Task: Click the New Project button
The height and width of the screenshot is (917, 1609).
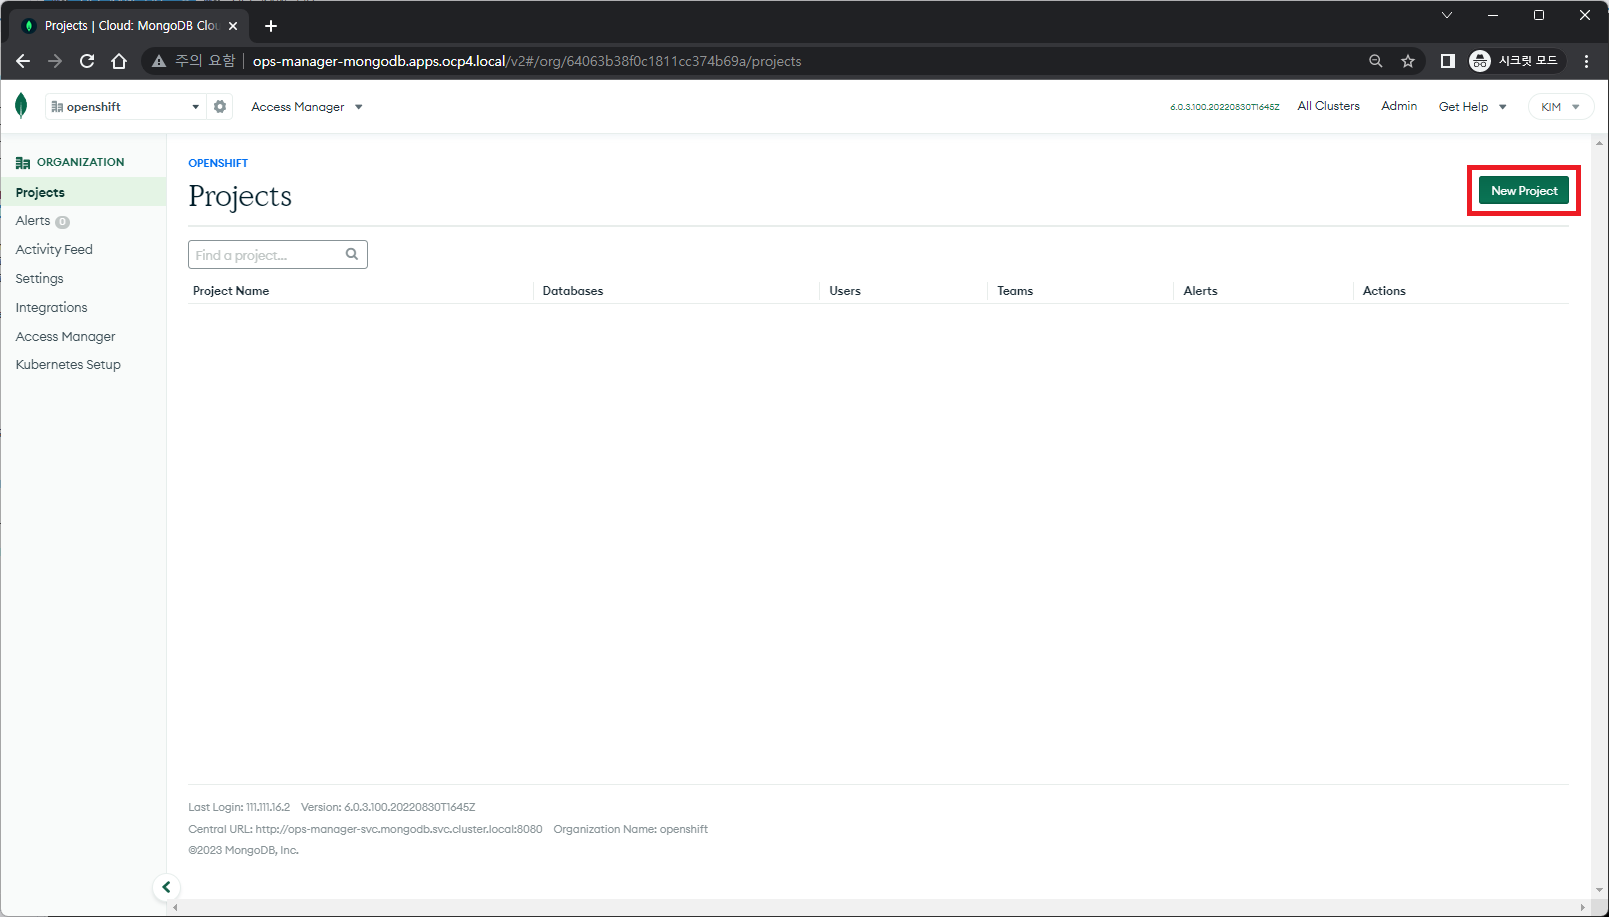Action: 1524,191
